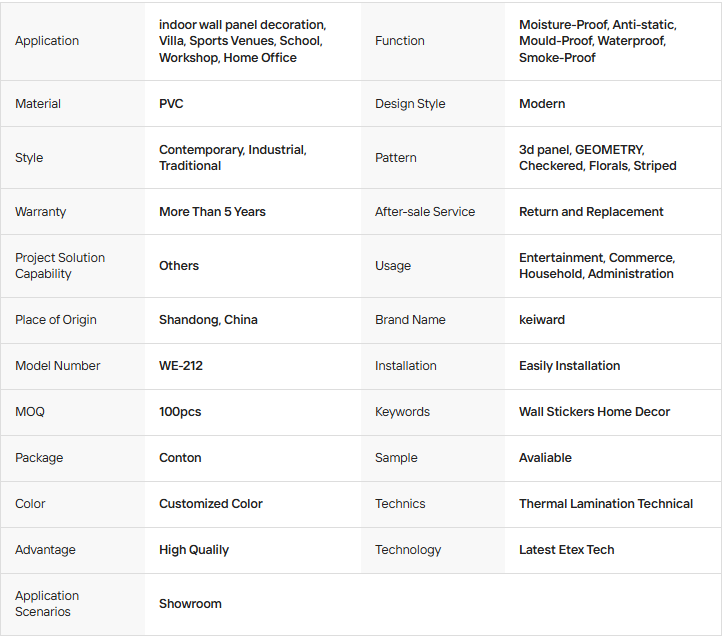Click the Return and Replacement text
724x638 pixels.
tap(591, 212)
